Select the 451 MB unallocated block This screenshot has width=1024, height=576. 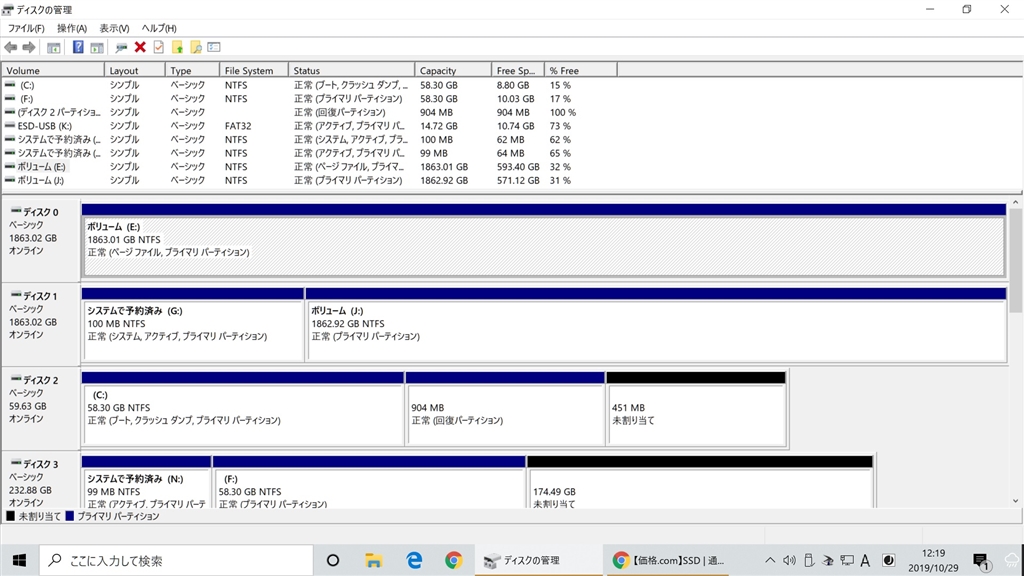coord(696,415)
